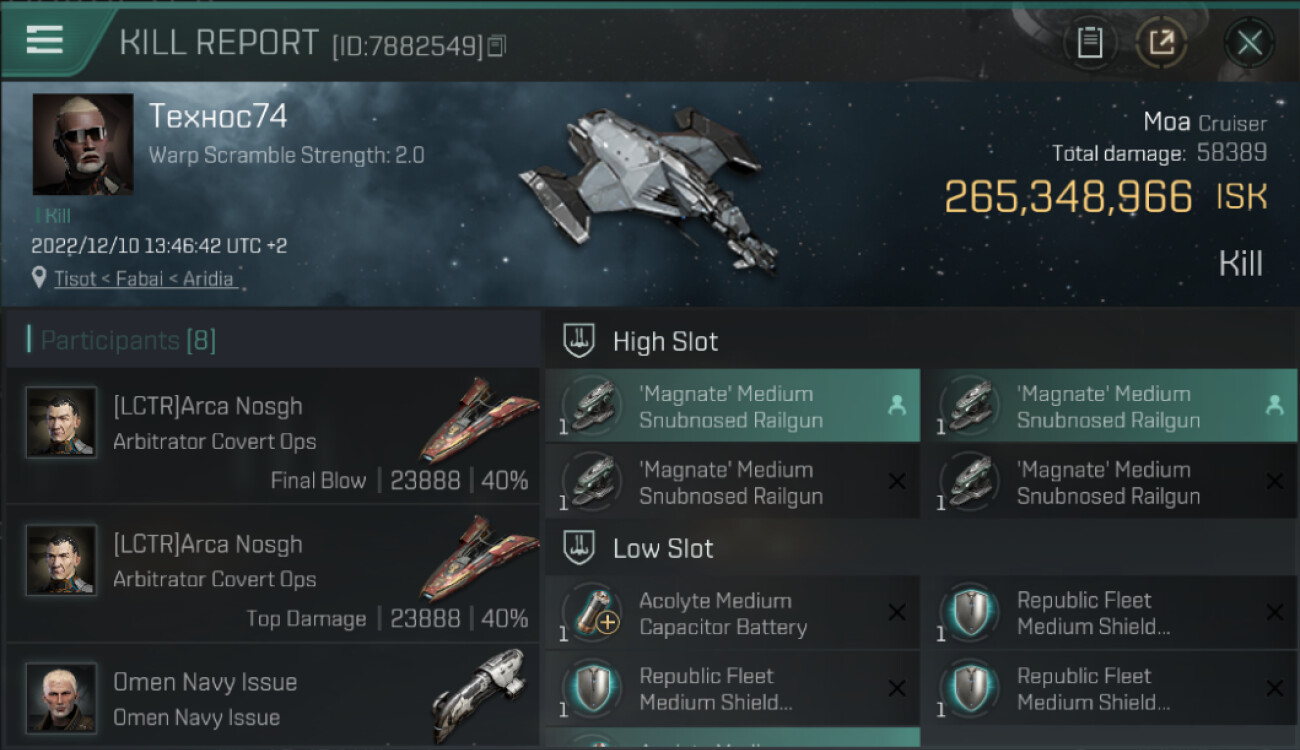Open the hamburger menu button
Image resolution: width=1300 pixels, height=750 pixels.
[45, 40]
